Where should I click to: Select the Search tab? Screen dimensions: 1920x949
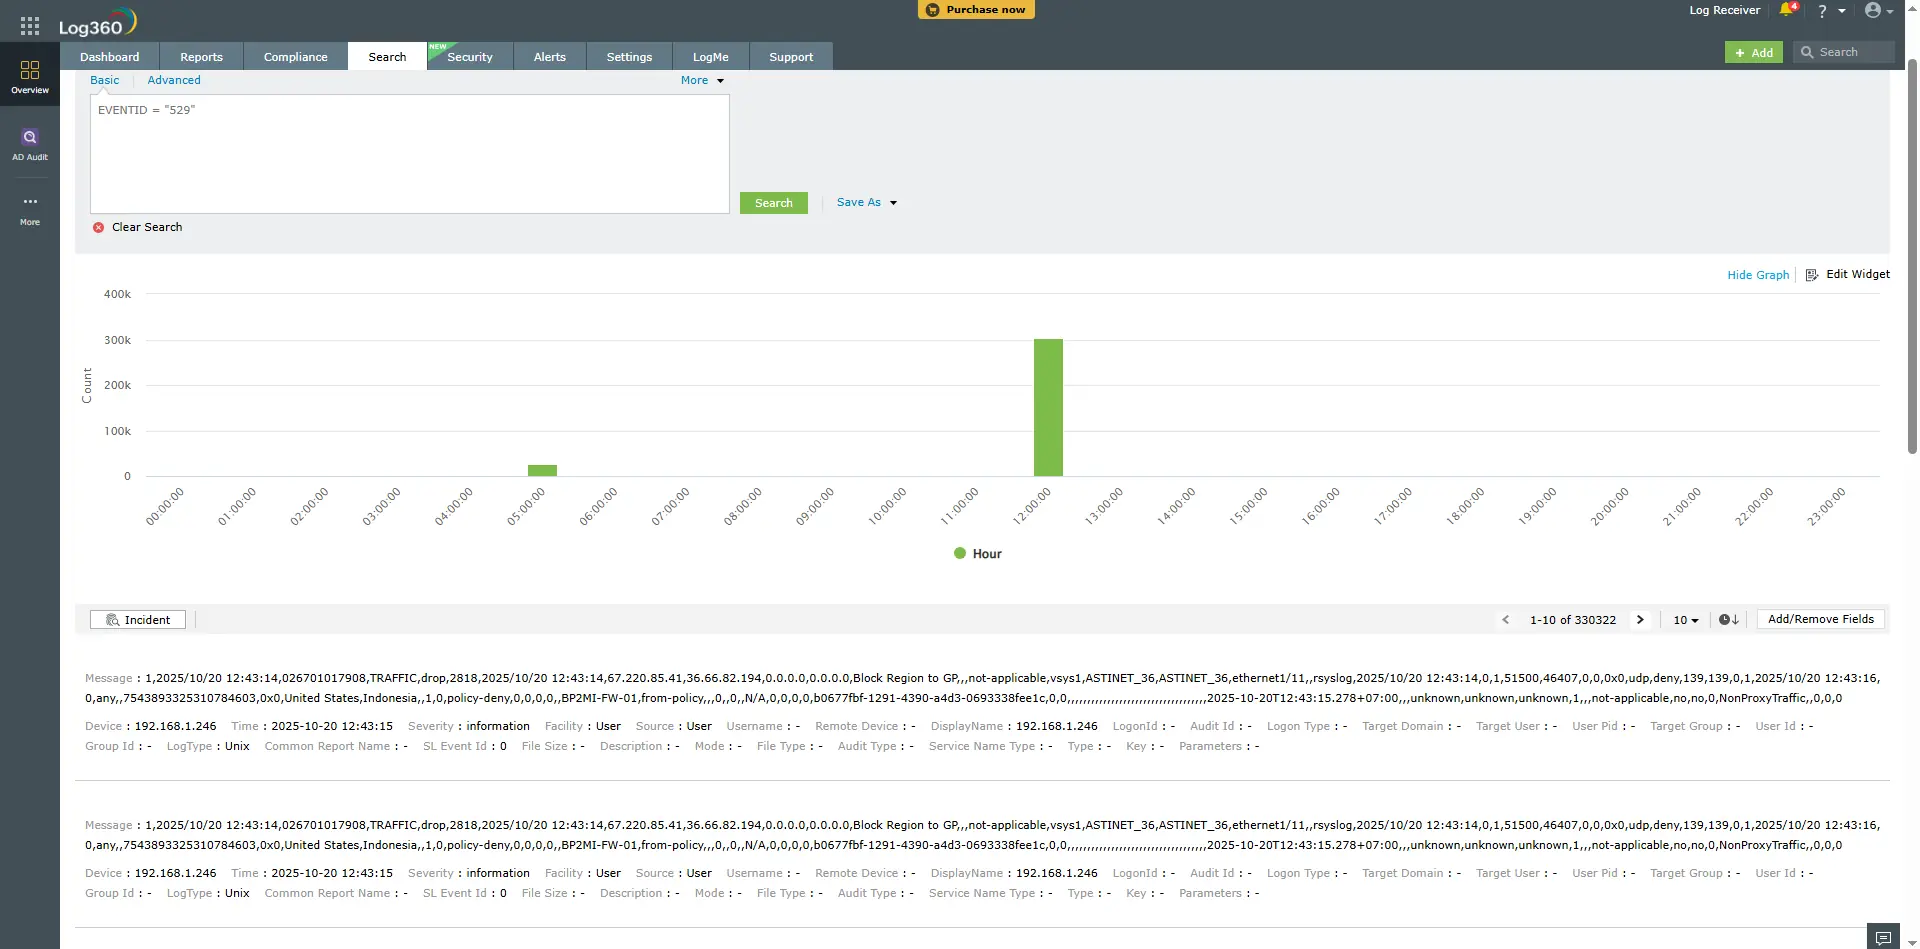387,57
